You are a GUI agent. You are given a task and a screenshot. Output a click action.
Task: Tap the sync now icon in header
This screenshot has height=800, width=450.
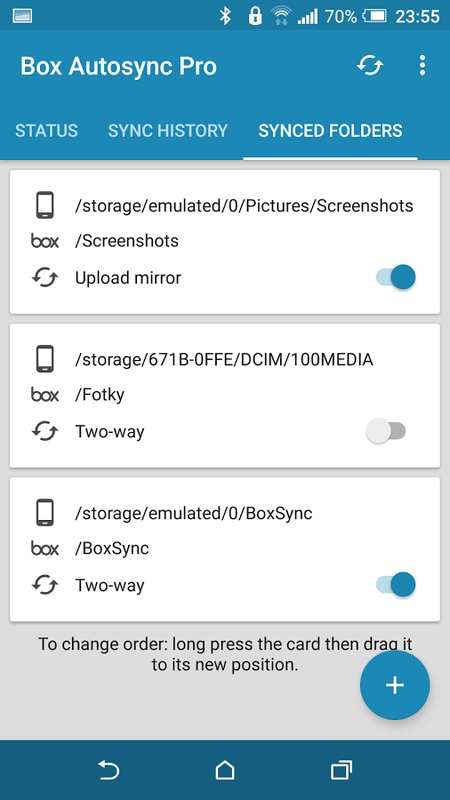(370, 66)
